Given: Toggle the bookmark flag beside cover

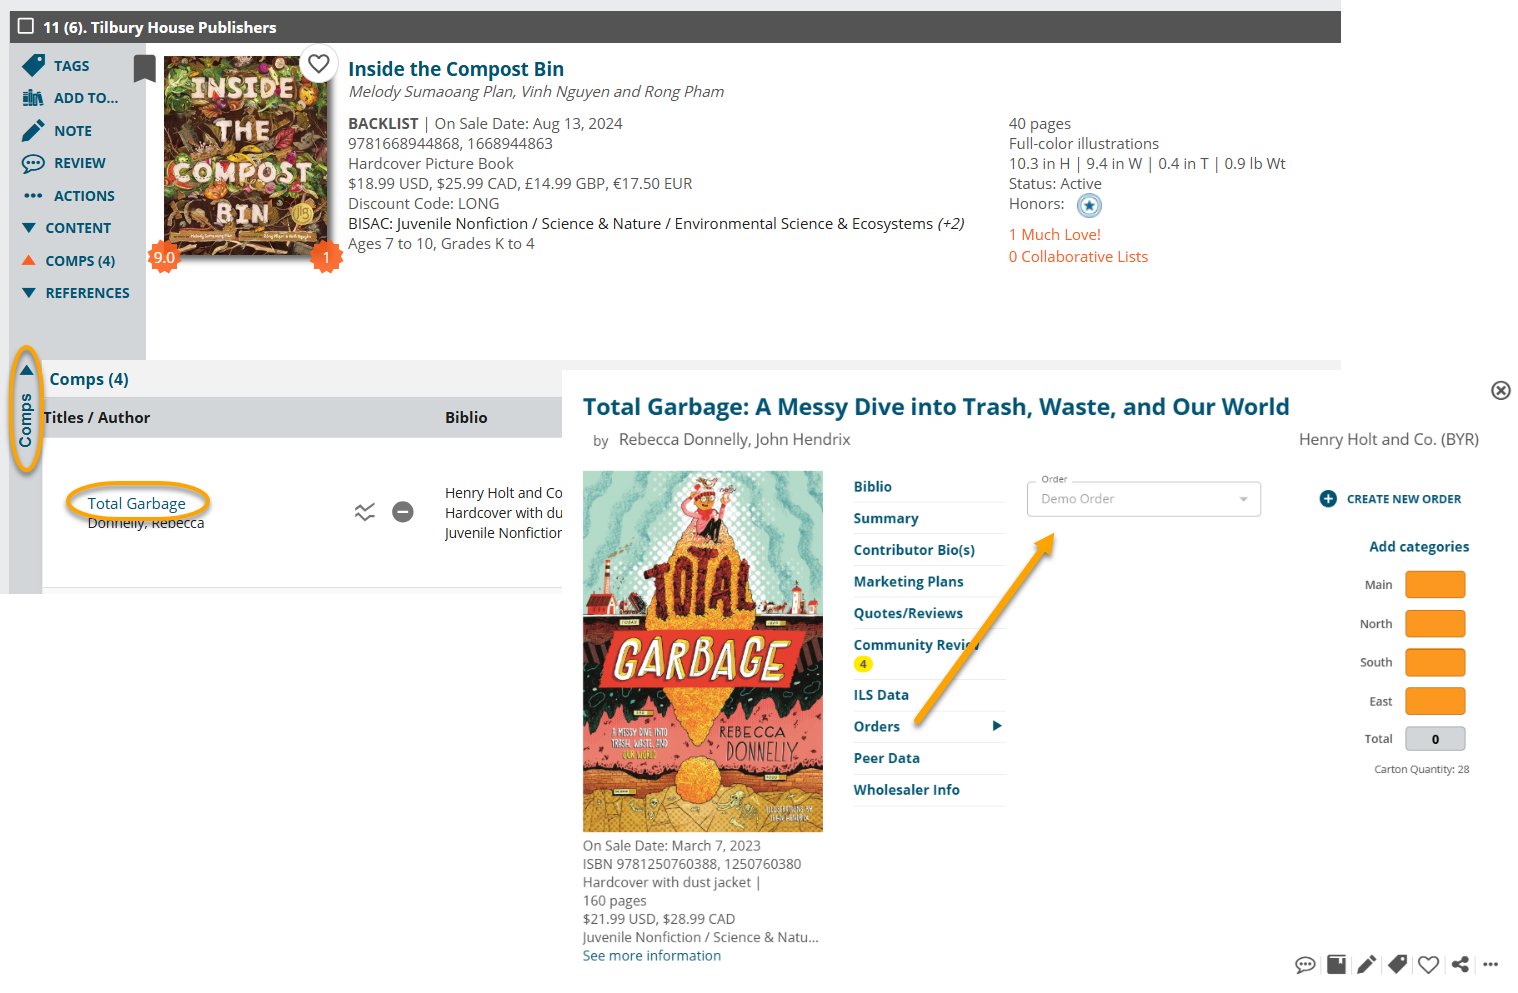Looking at the screenshot, I should point(145,68).
